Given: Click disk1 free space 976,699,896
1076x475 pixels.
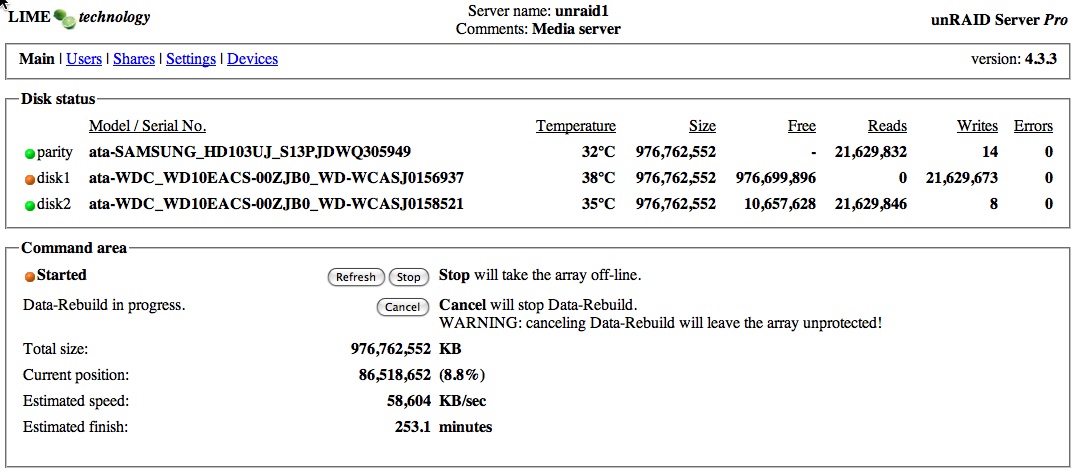Looking at the screenshot, I should point(775,178).
